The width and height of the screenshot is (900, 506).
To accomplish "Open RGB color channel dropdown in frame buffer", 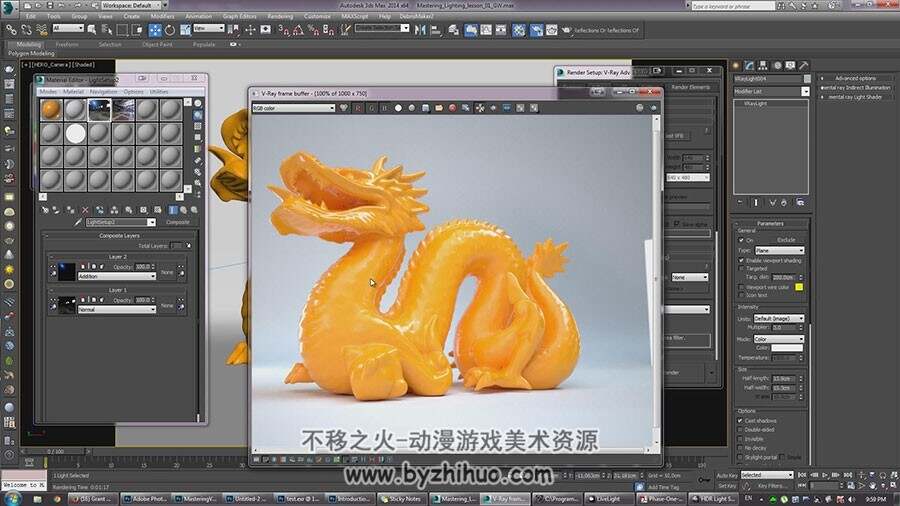I will [x=294, y=108].
